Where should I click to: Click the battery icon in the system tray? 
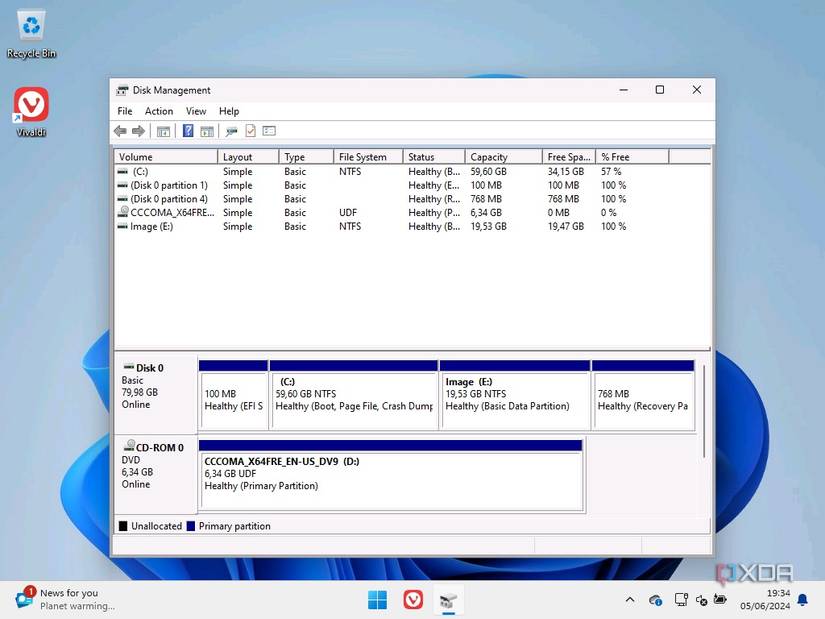tap(722, 600)
